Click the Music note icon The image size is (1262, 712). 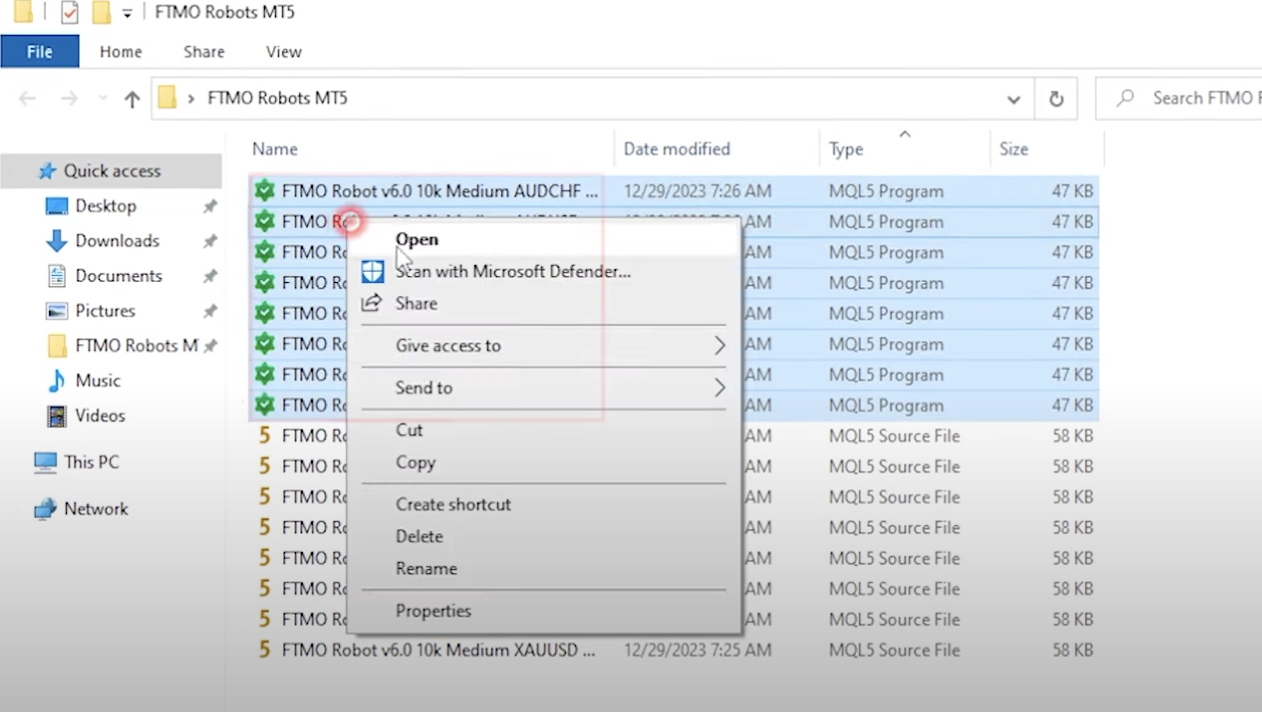[56, 381]
